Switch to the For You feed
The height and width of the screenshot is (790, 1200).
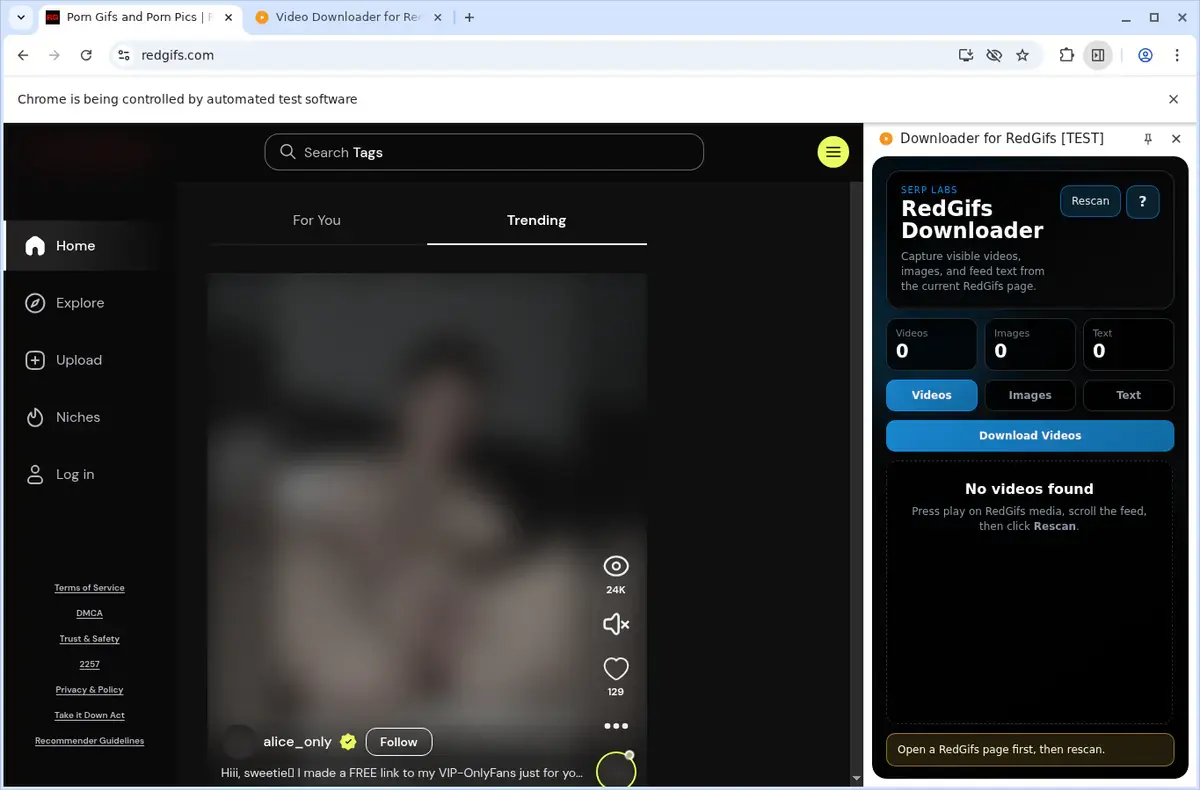click(317, 220)
